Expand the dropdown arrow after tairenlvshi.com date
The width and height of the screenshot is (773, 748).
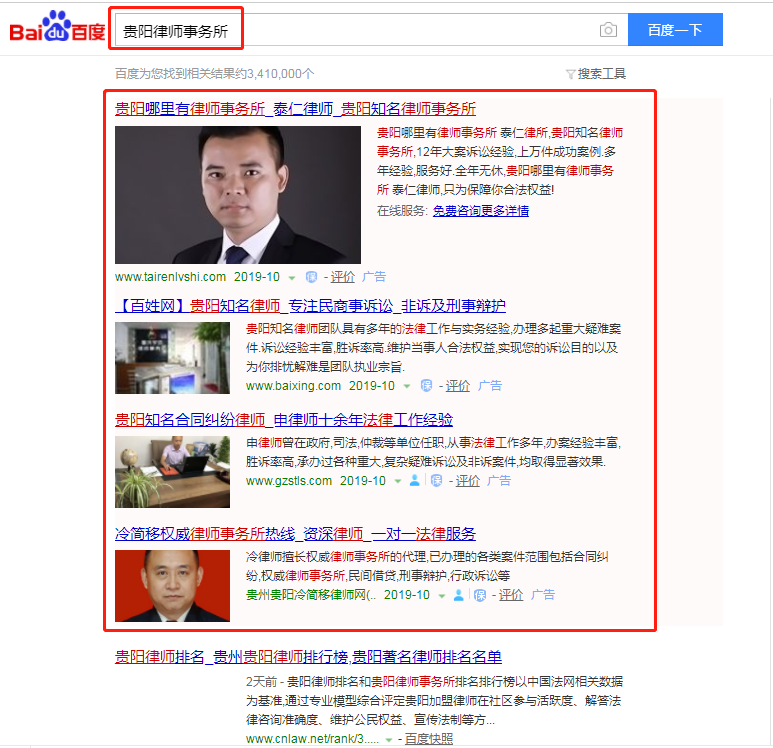(292, 278)
